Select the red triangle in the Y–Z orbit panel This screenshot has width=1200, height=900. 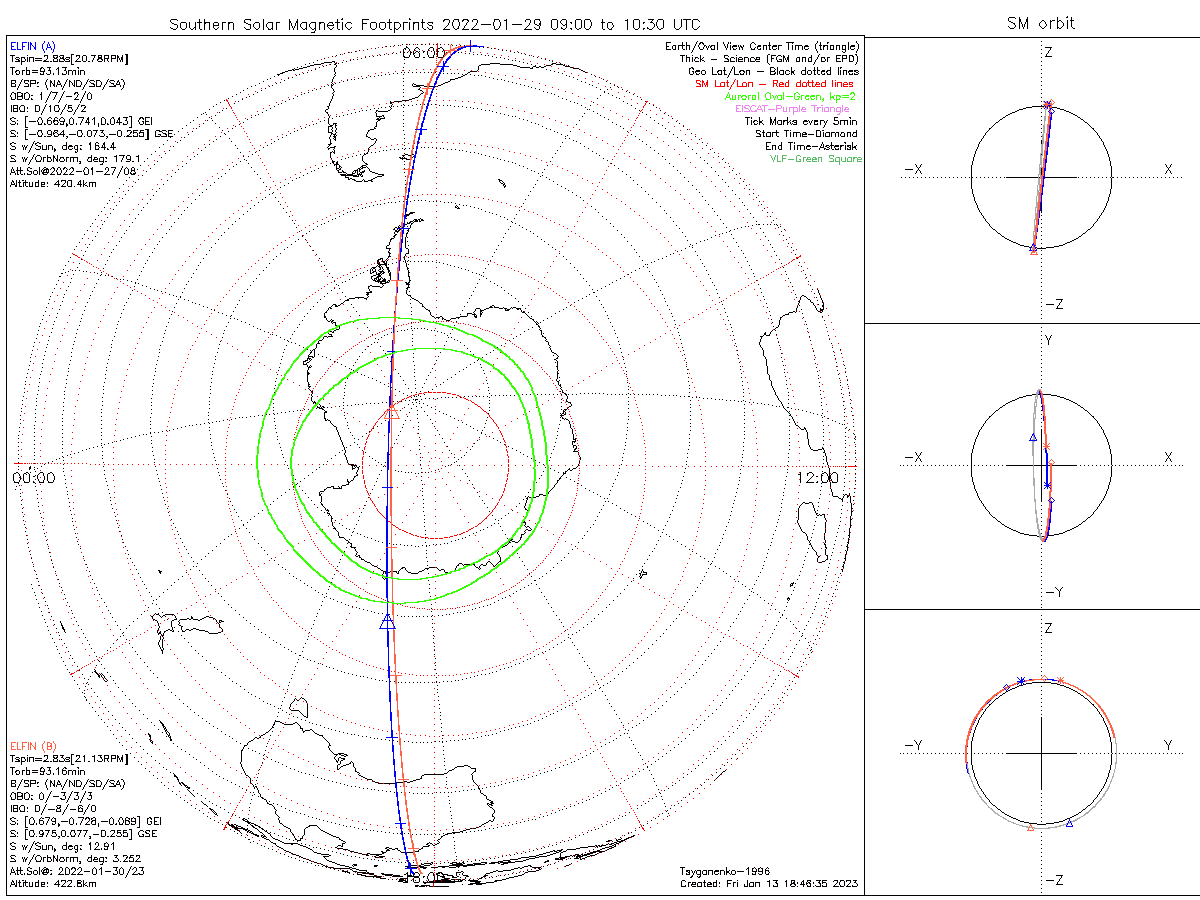click(1031, 827)
